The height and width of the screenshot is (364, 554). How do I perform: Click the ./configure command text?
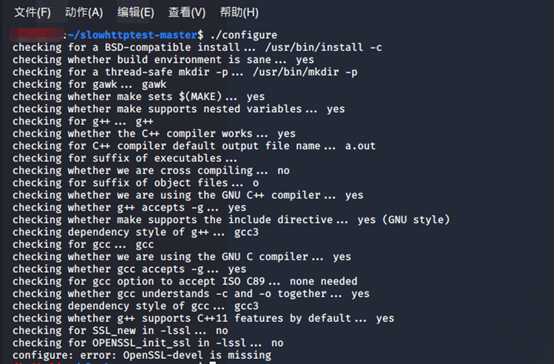(x=243, y=35)
